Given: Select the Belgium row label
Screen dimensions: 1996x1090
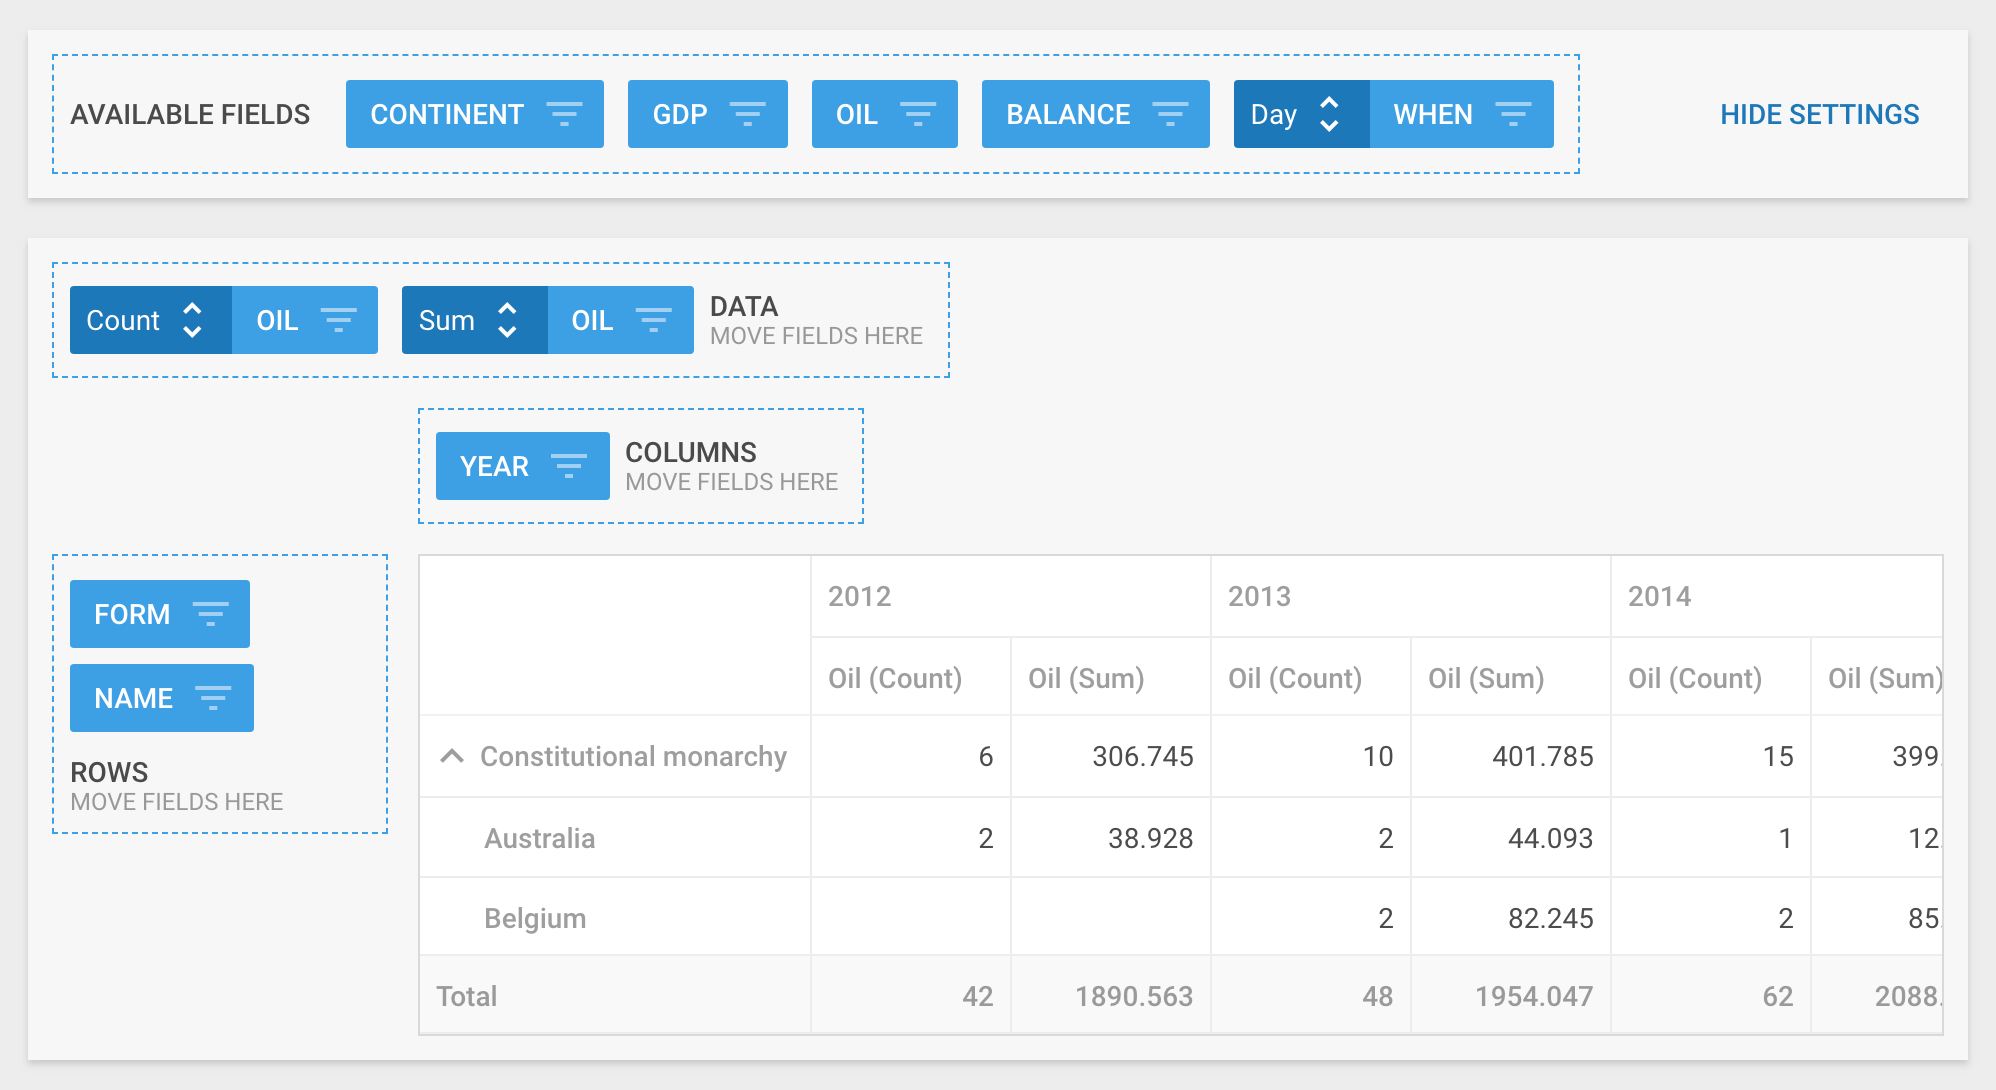Looking at the screenshot, I should [535, 918].
